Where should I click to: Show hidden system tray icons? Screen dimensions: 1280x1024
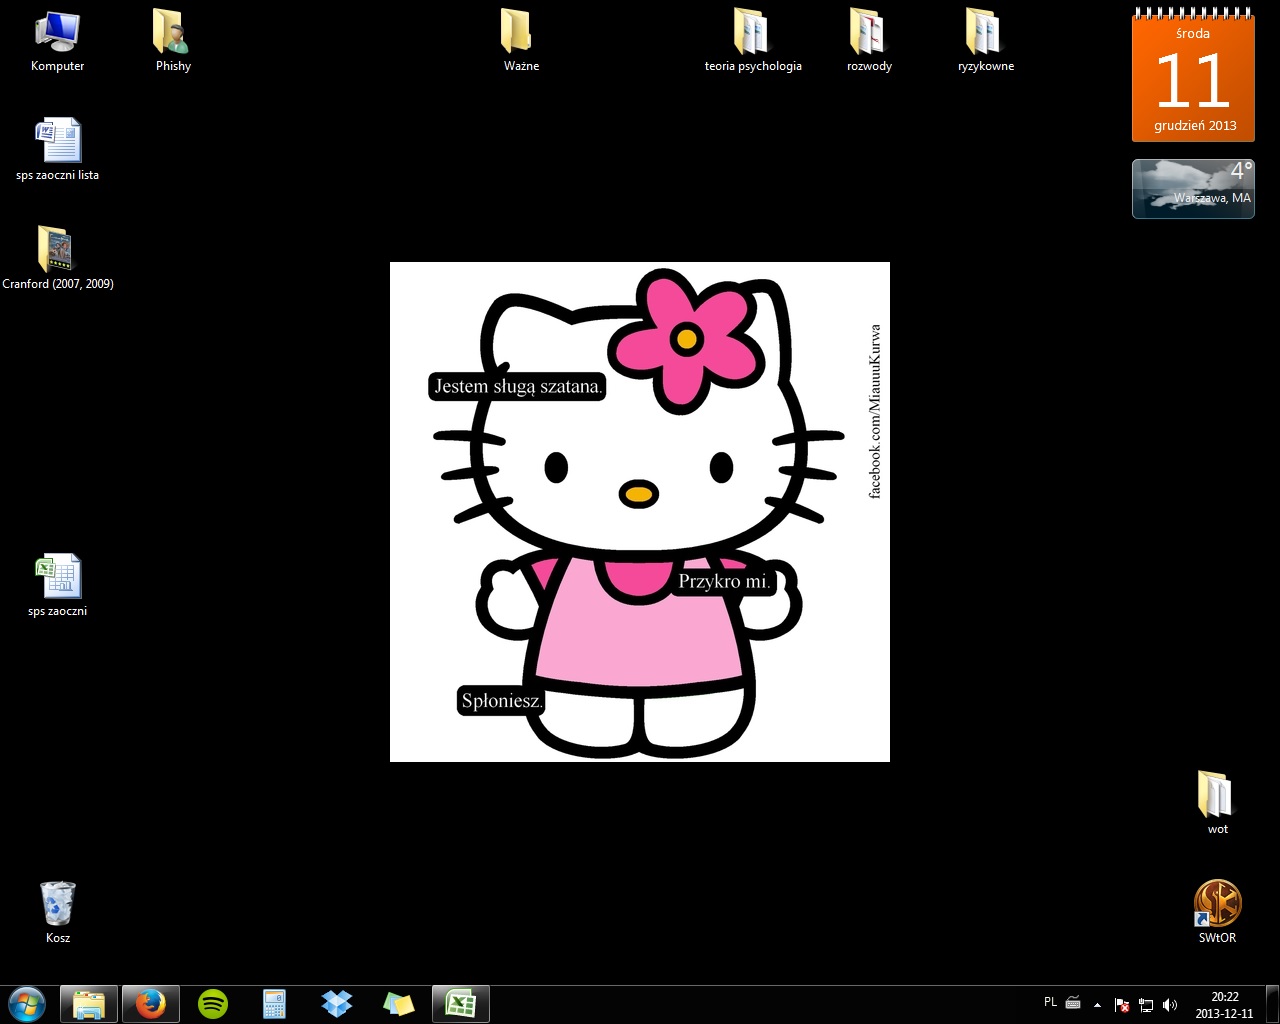[1097, 1004]
